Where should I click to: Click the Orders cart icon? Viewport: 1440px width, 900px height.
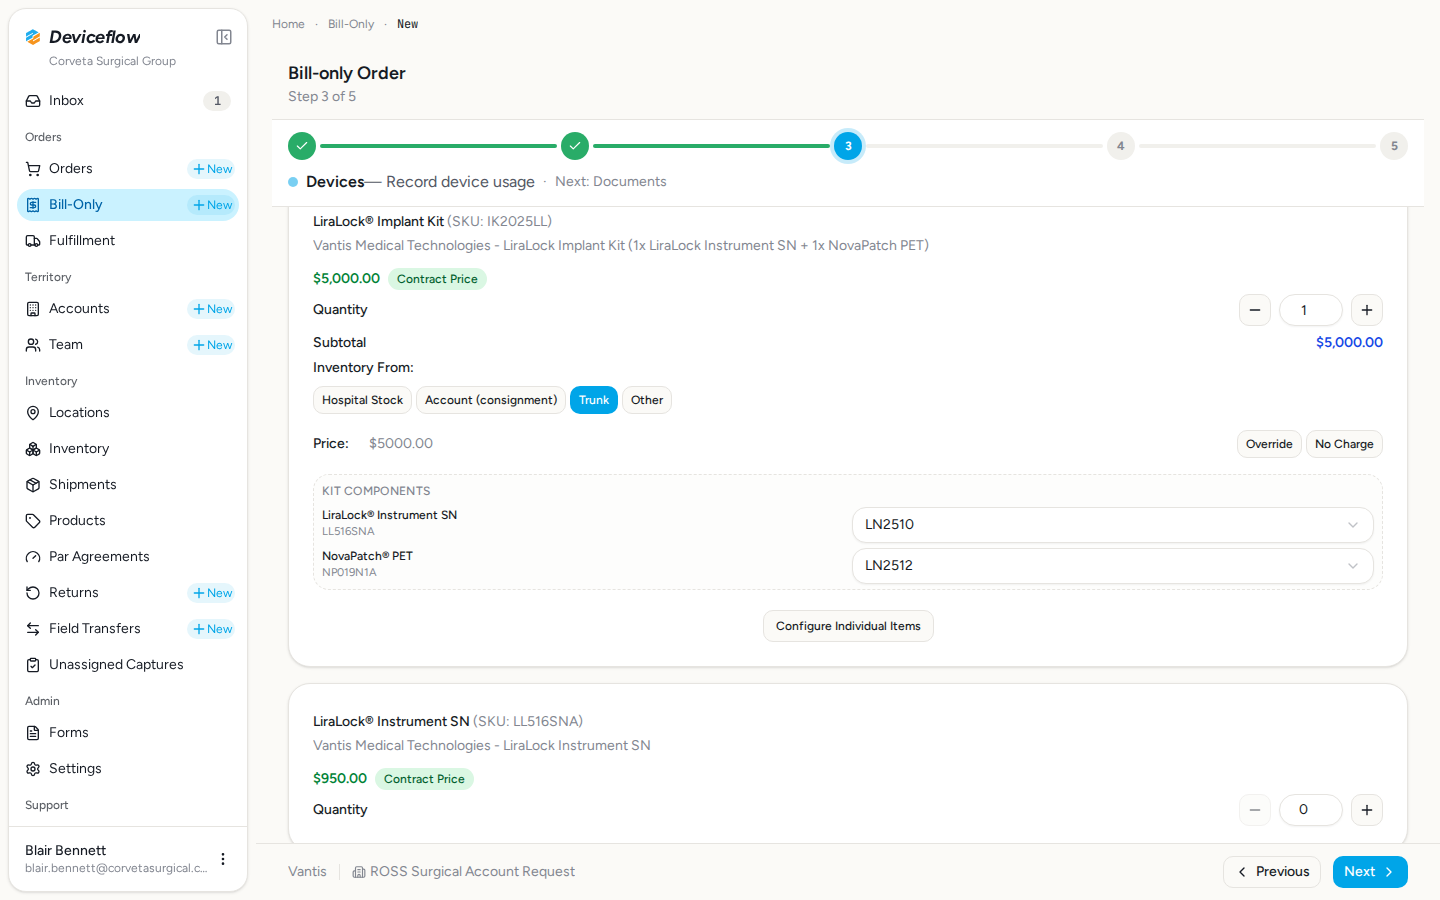(x=33, y=169)
